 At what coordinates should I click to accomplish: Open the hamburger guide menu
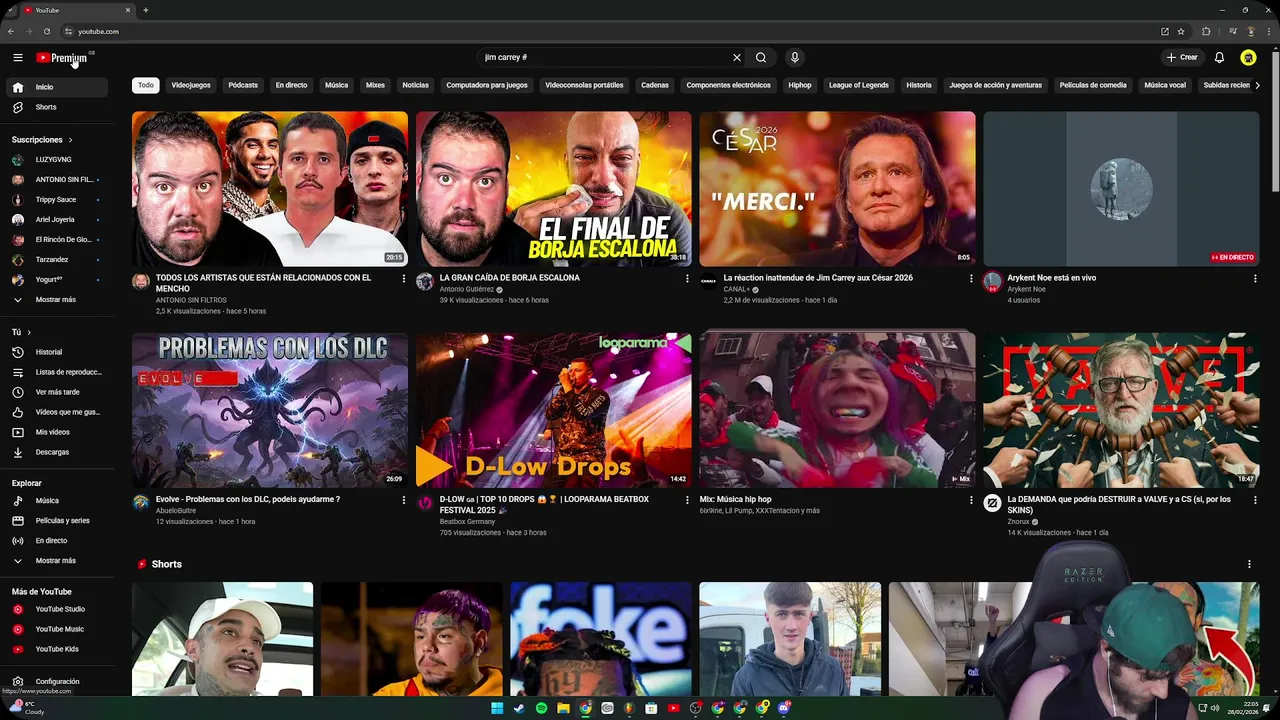pyautogui.click(x=17, y=58)
